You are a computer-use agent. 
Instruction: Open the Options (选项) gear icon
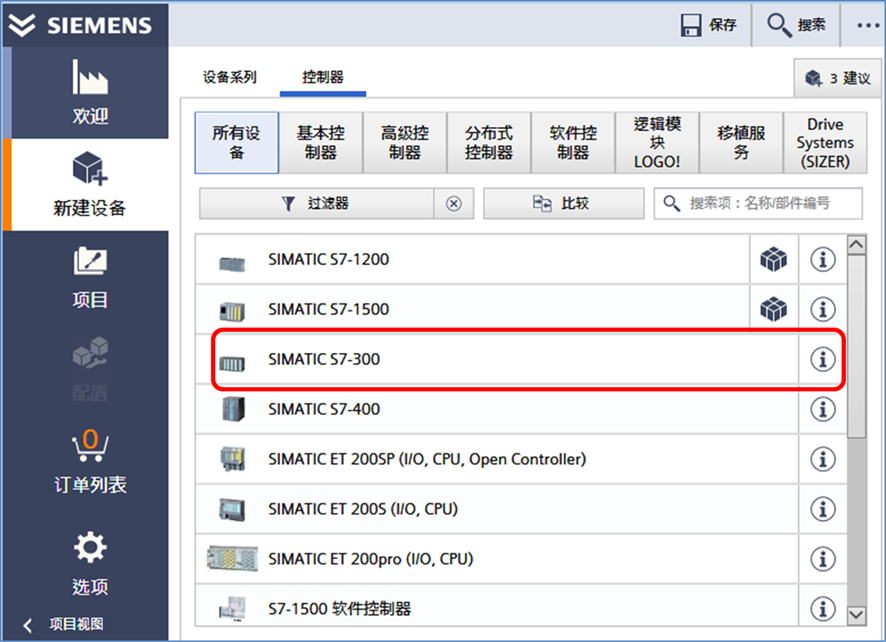pos(90,547)
